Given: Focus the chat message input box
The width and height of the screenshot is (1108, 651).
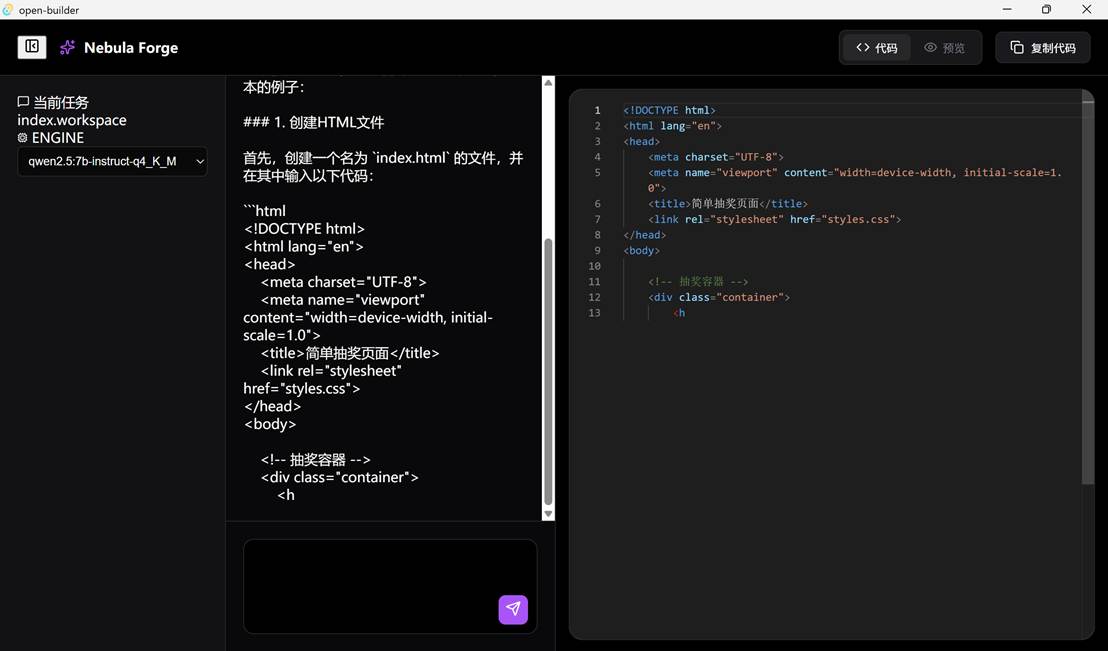Looking at the screenshot, I should (x=390, y=586).
